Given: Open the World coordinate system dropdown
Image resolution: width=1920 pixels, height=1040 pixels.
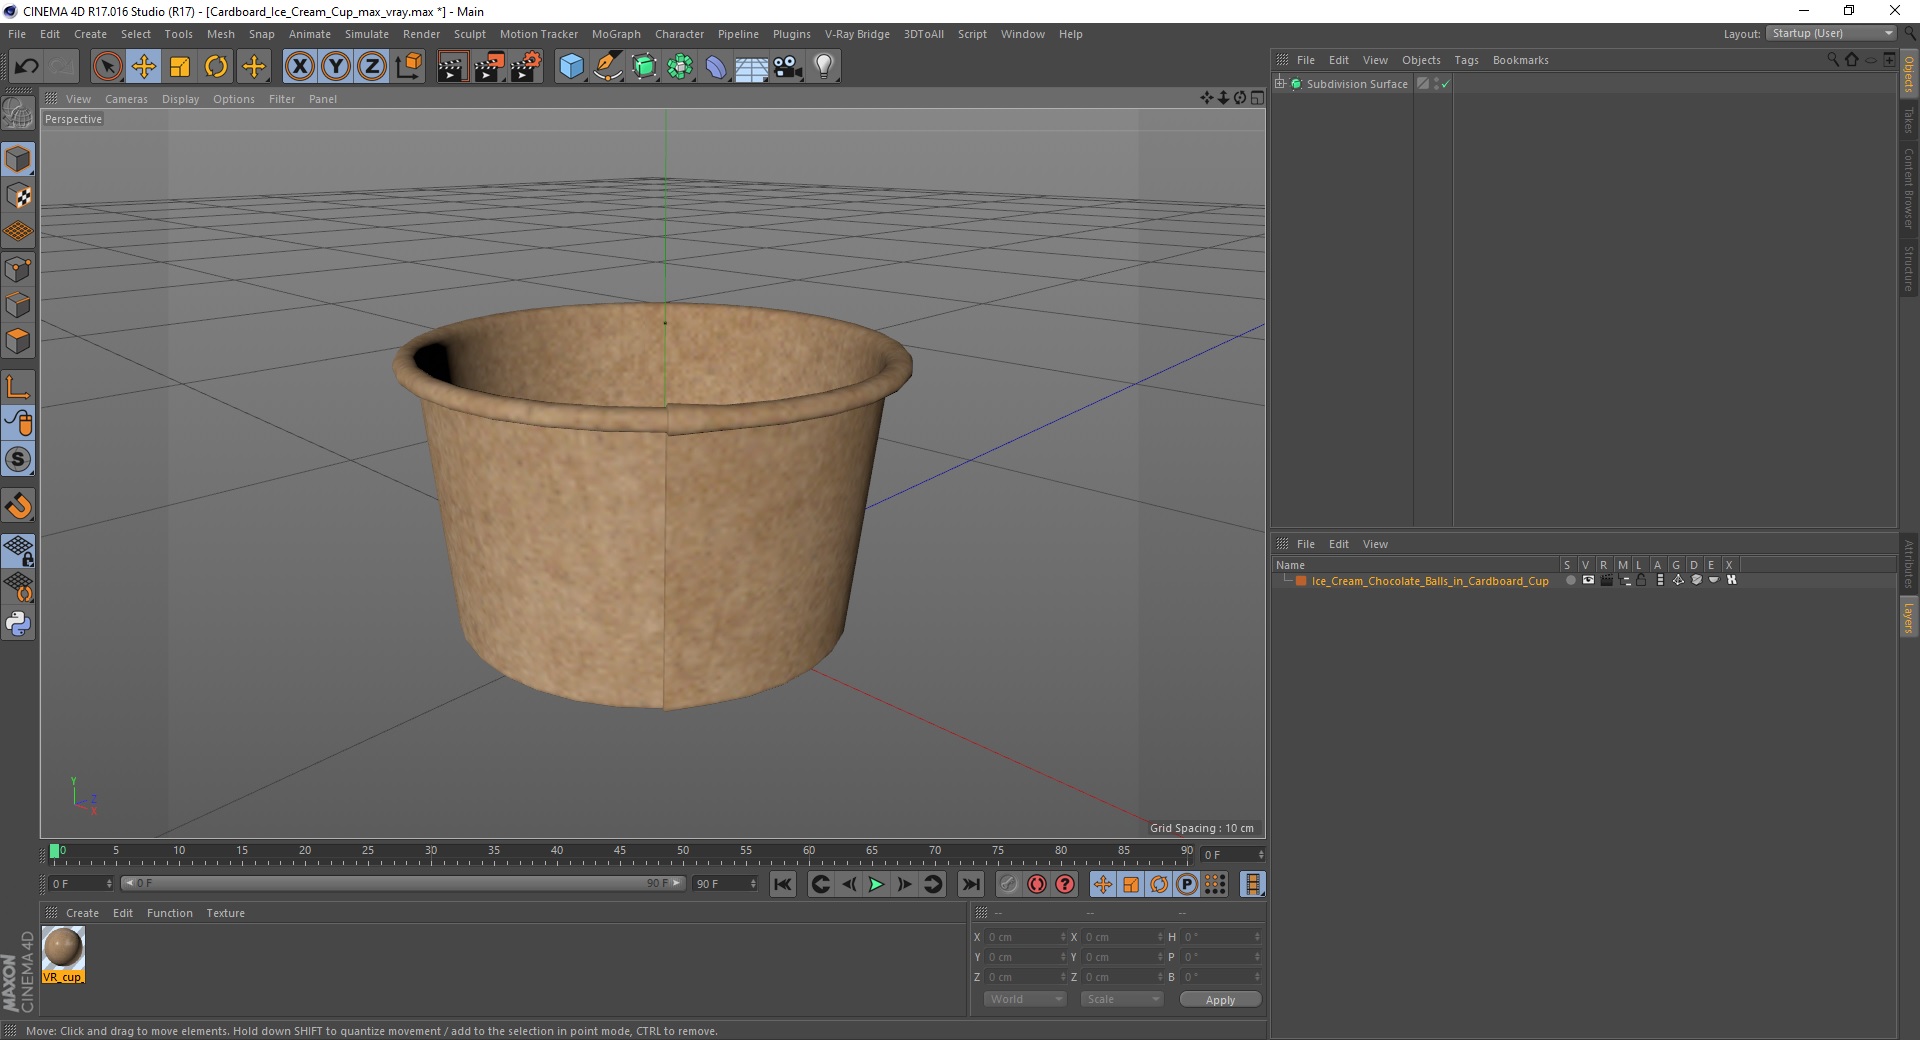Looking at the screenshot, I should [1025, 999].
